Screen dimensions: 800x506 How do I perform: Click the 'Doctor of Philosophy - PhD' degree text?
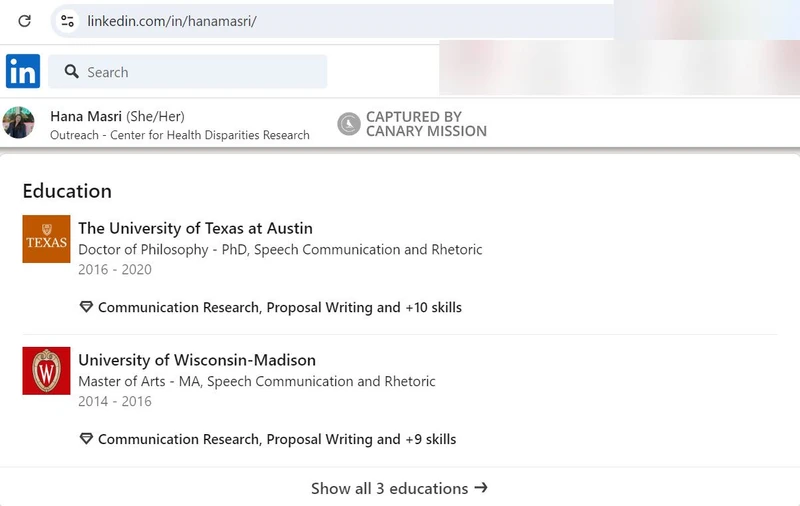coord(162,249)
